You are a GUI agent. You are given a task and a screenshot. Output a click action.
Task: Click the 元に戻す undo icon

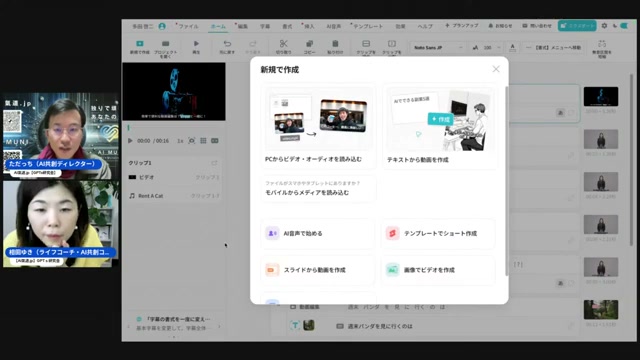click(x=227, y=44)
